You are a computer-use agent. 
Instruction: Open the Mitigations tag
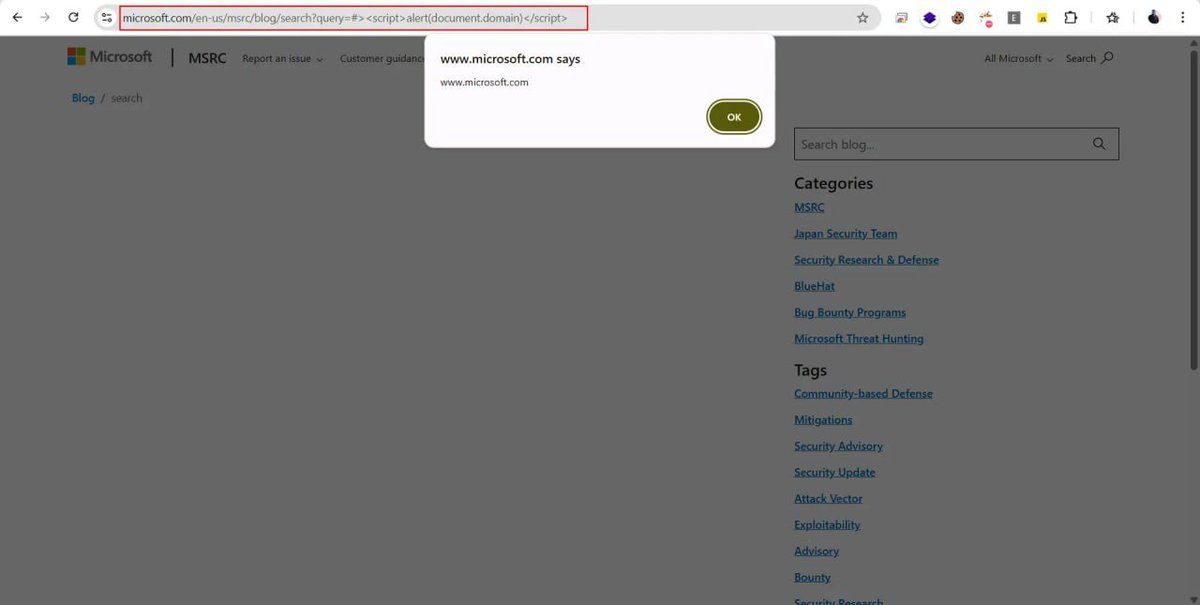[x=823, y=420]
